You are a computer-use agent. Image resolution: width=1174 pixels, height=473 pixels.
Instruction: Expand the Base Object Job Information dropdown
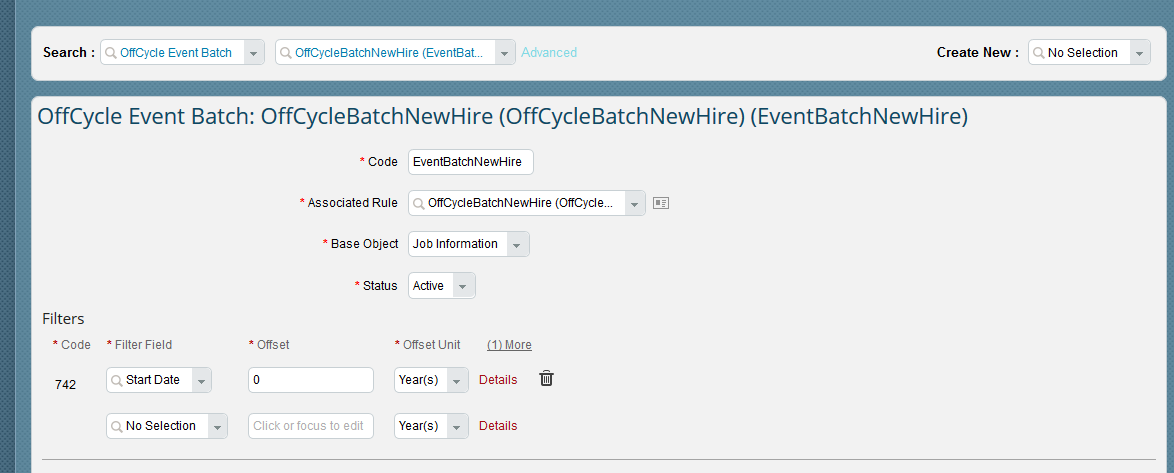tap(517, 244)
